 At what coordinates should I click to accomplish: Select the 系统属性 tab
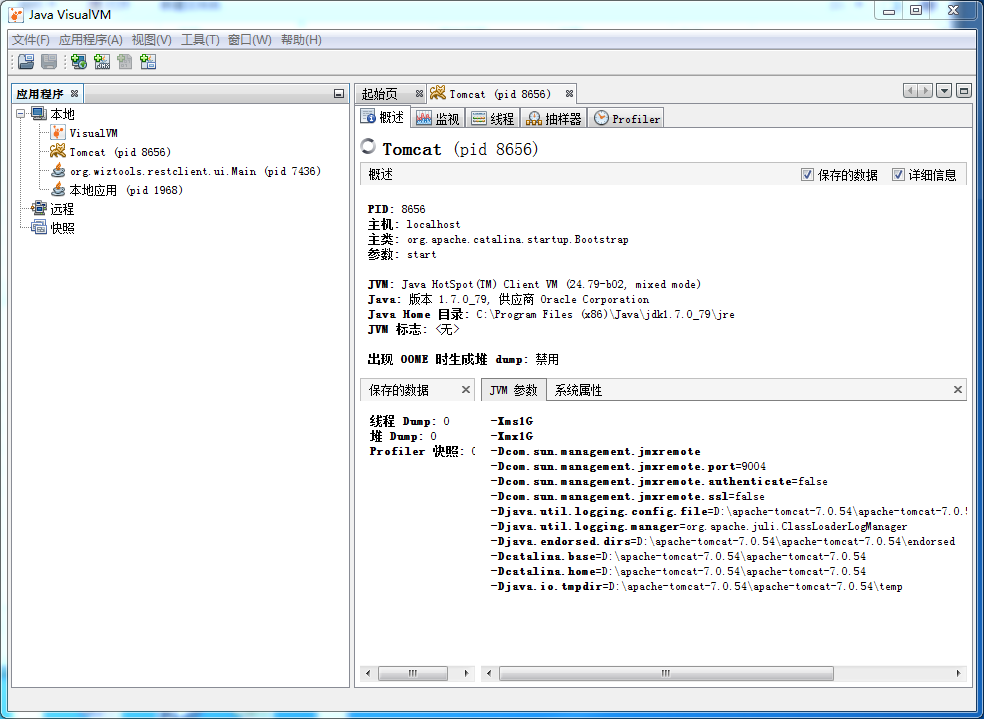coord(578,390)
